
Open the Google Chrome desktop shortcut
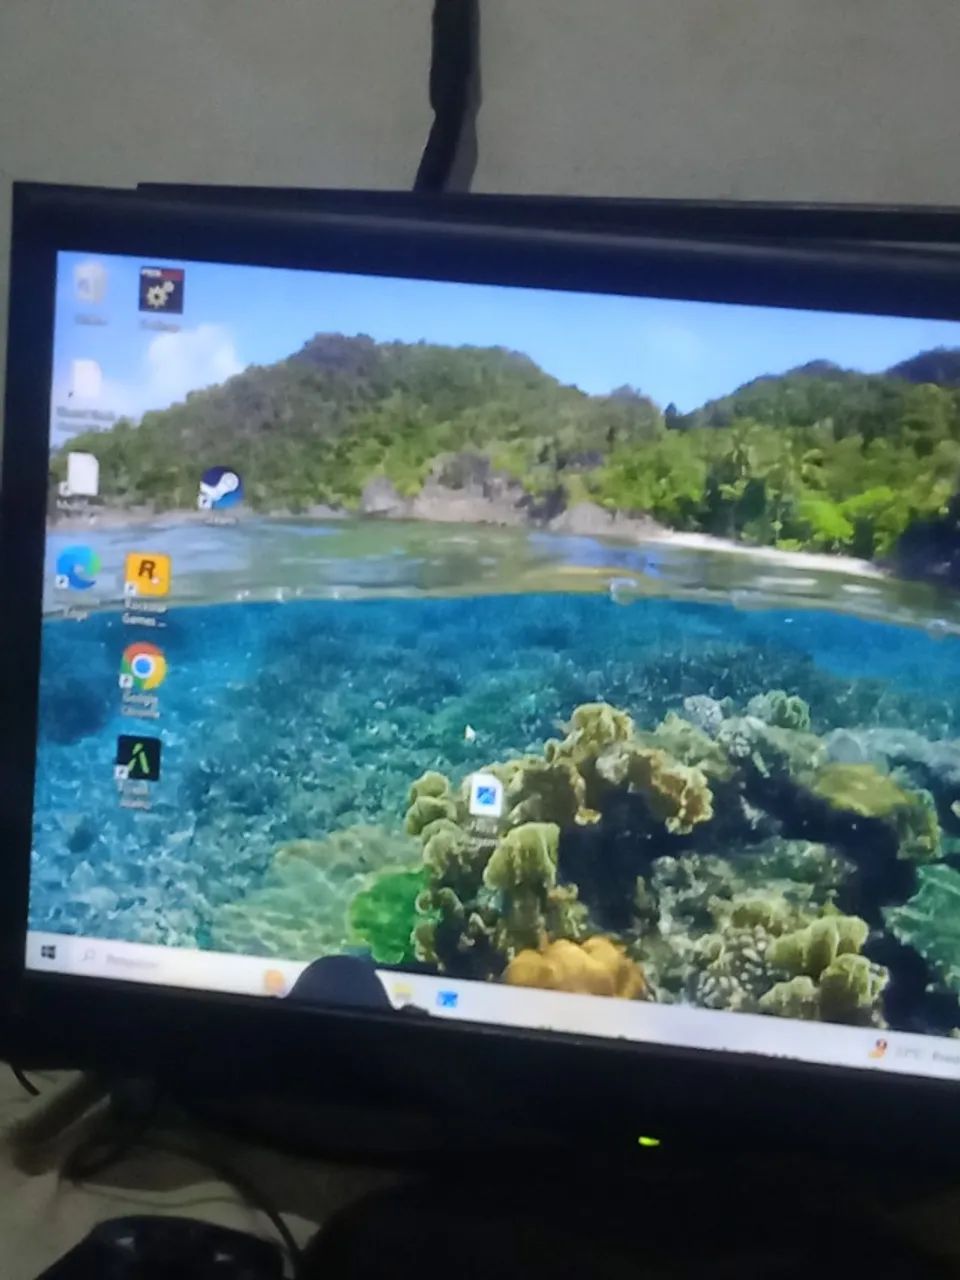pos(143,667)
